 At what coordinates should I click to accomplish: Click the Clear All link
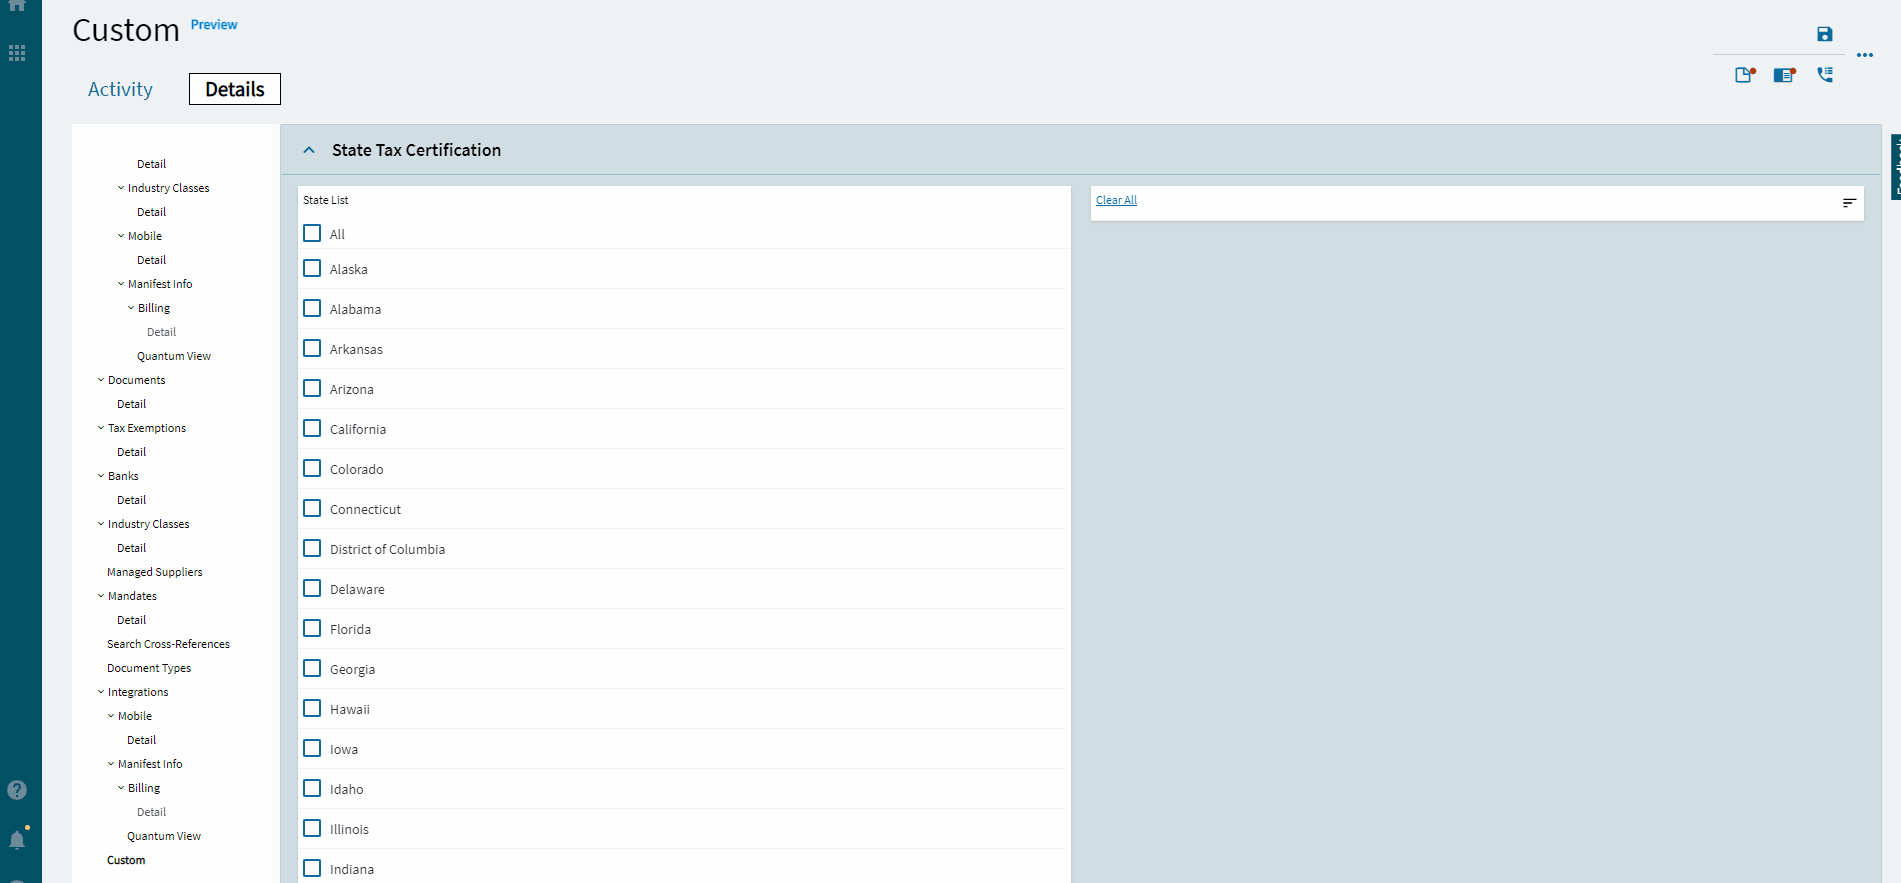pos(1116,200)
